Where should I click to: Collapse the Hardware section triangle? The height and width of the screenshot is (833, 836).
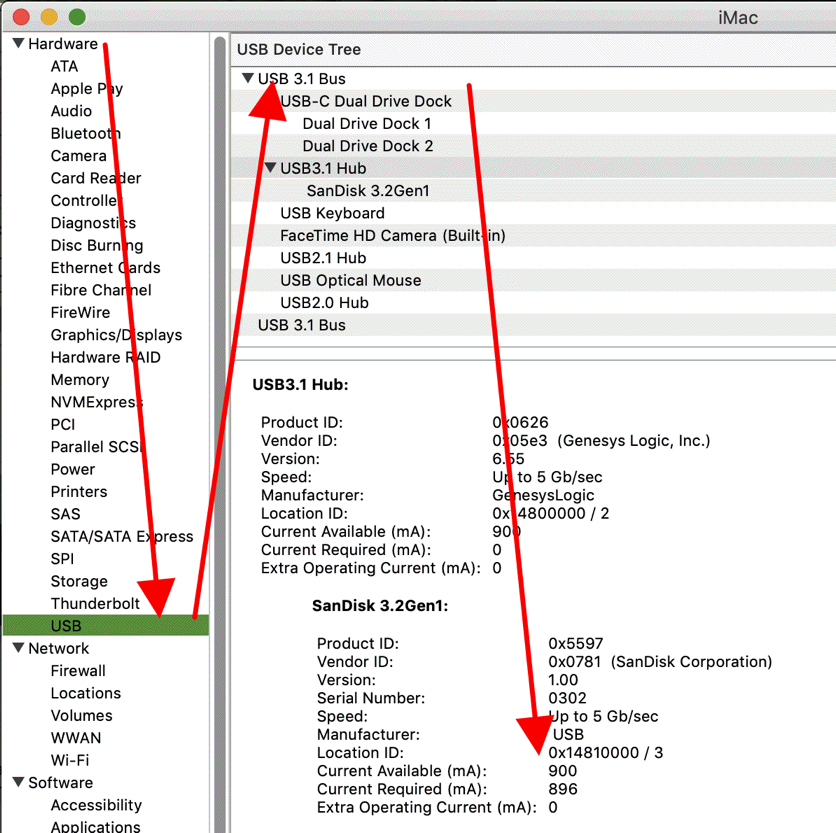18,43
